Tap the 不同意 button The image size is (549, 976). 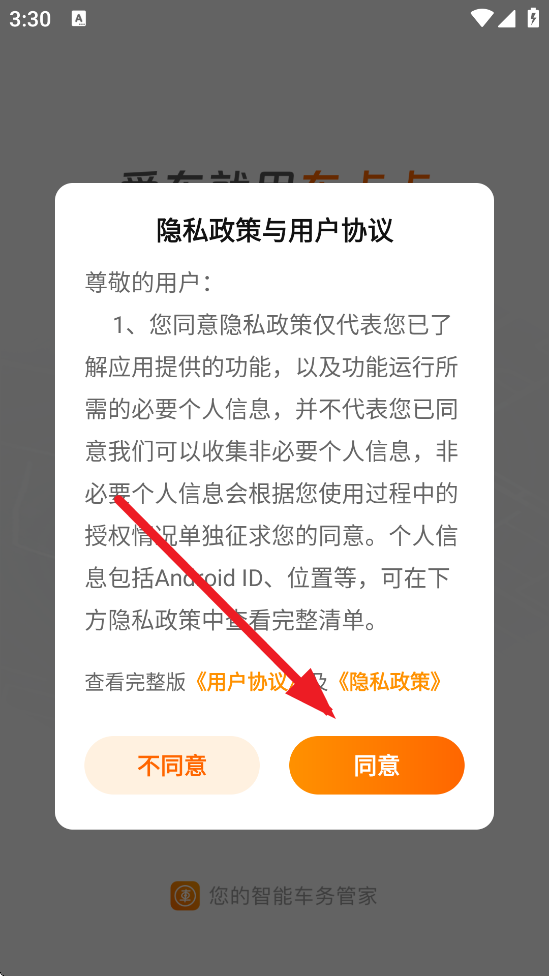[x=172, y=765]
